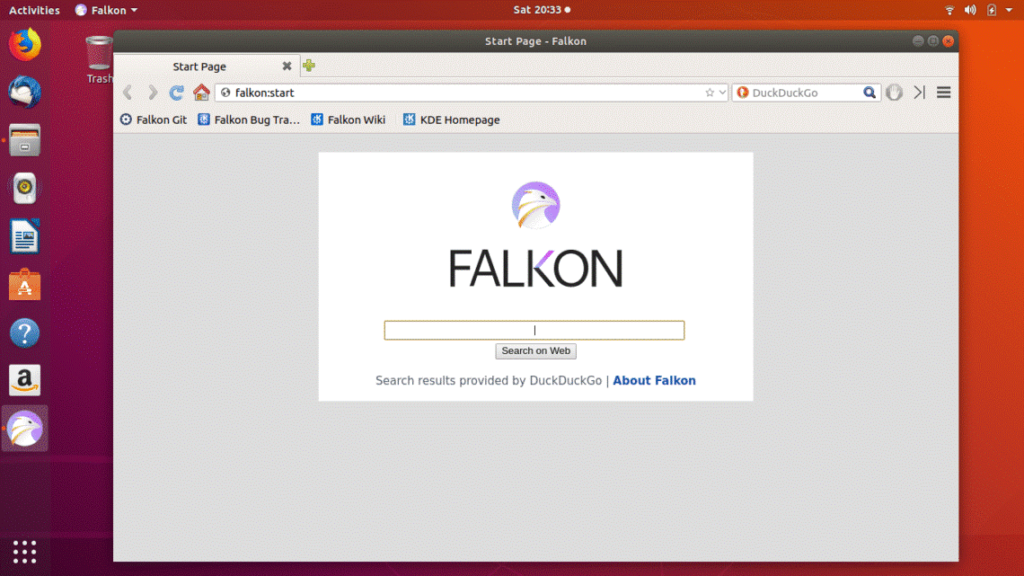1024x576 pixels.
Task: Click the battery status icon
Action: [x=991, y=10]
